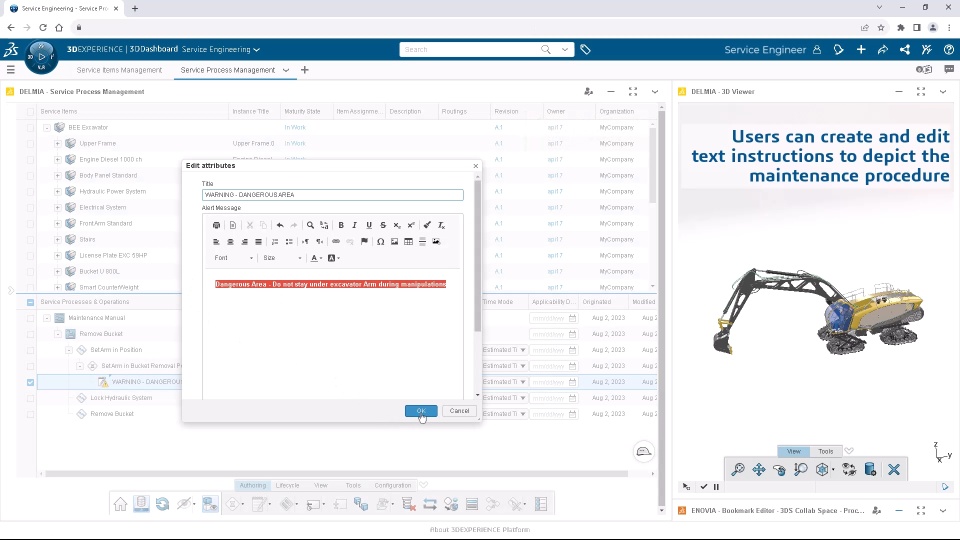Click the 3D compass play button
The image size is (960, 540).
pos(41,57)
